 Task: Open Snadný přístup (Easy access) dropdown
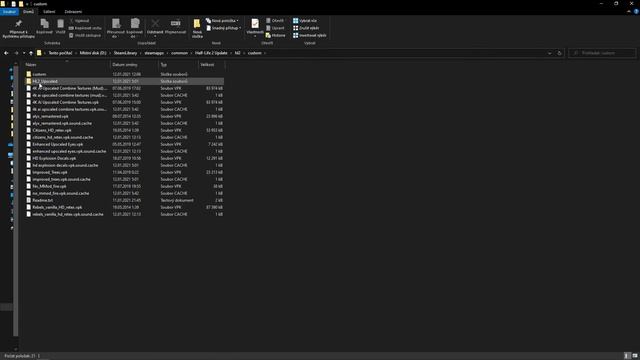point(223,28)
